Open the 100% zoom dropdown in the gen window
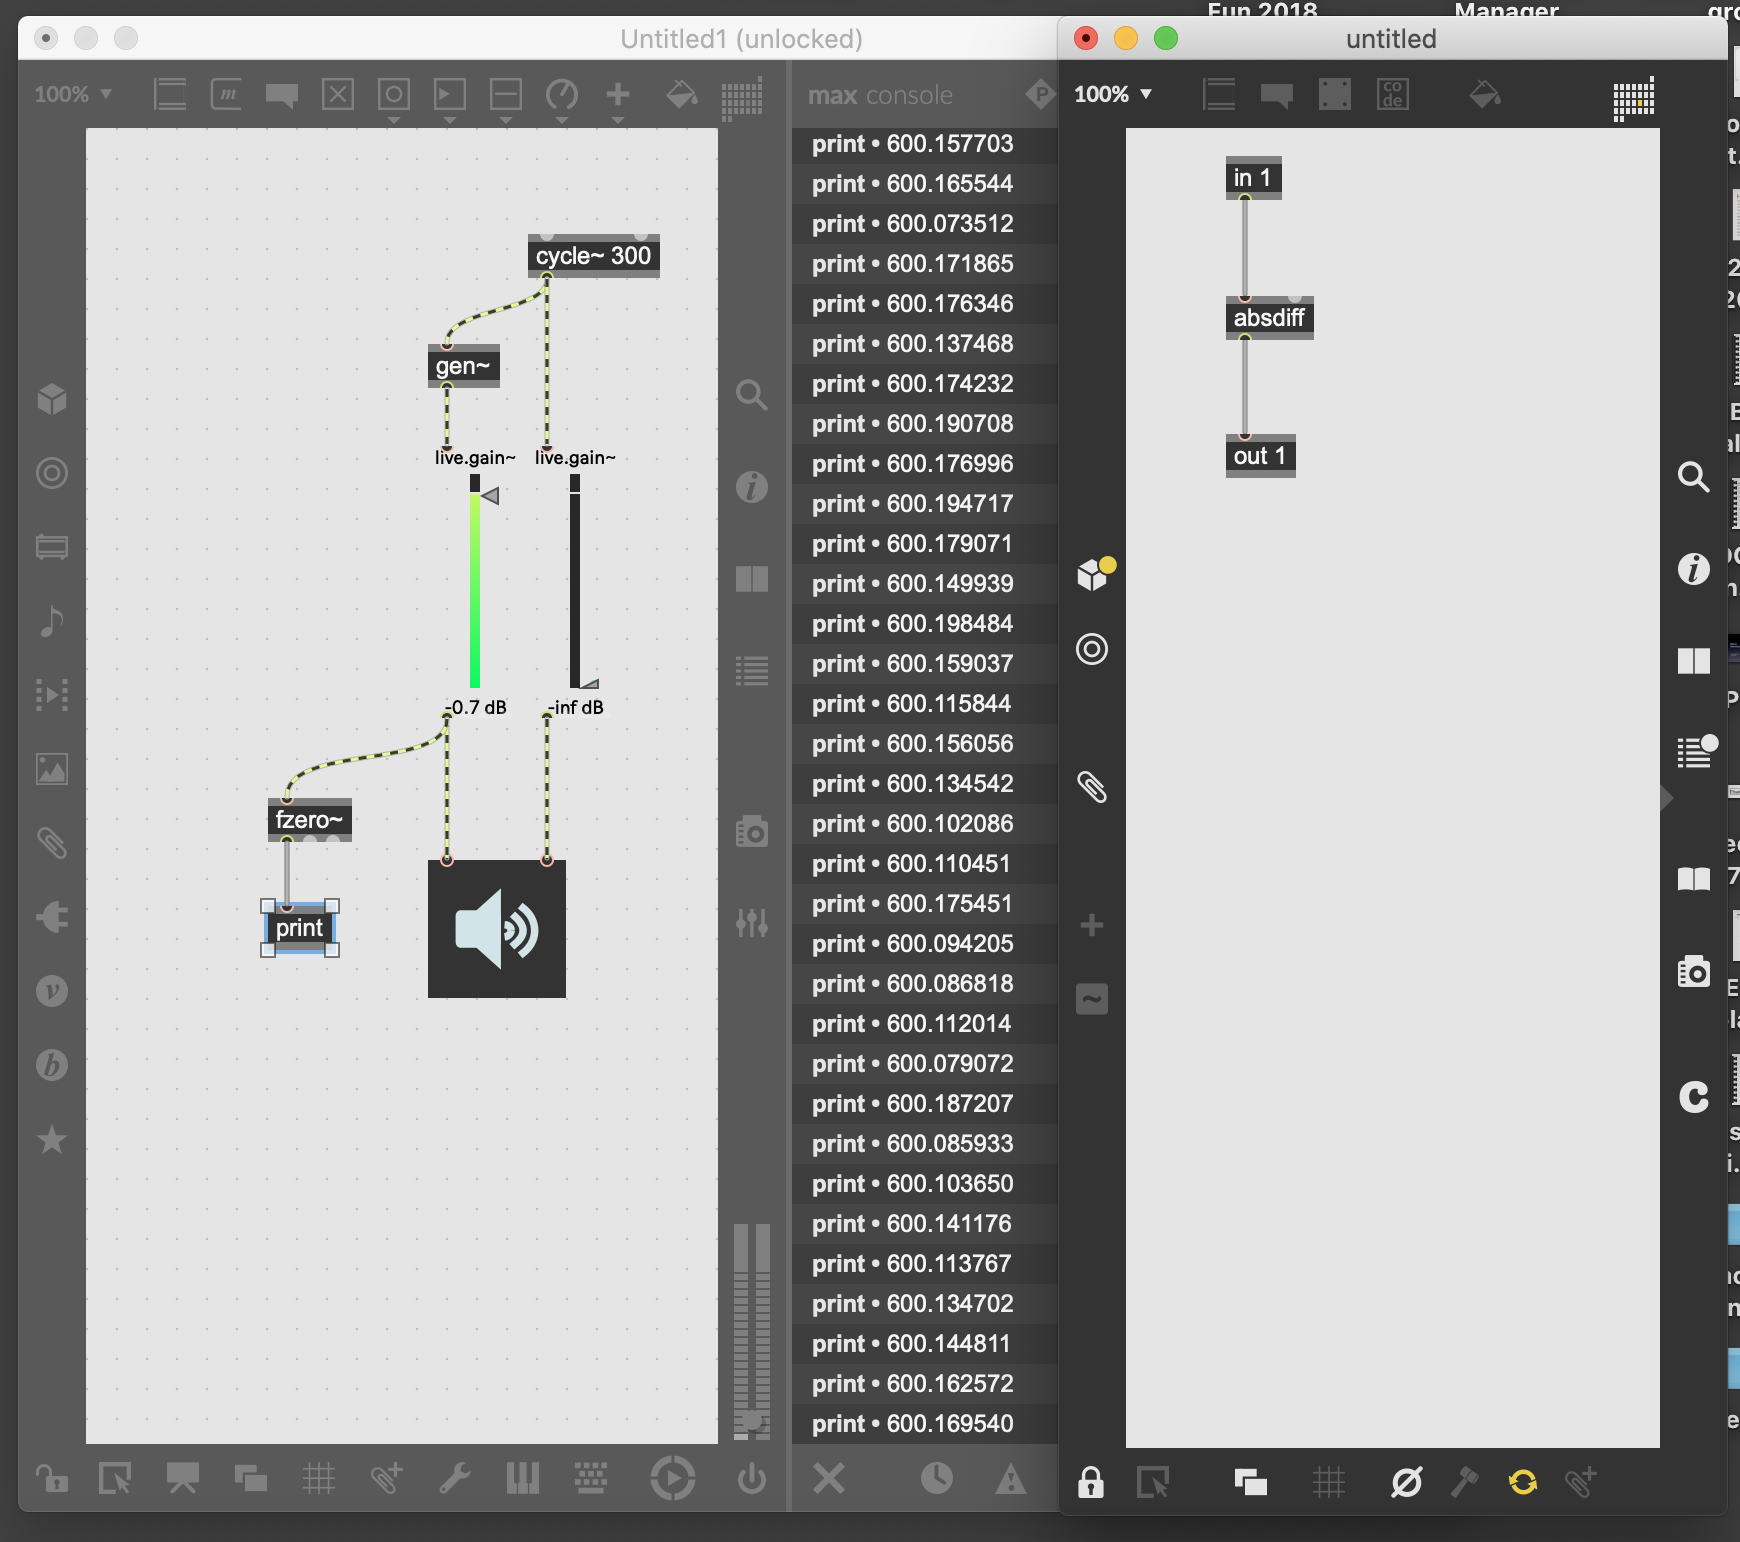This screenshot has width=1740, height=1542. coord(1113,94)
